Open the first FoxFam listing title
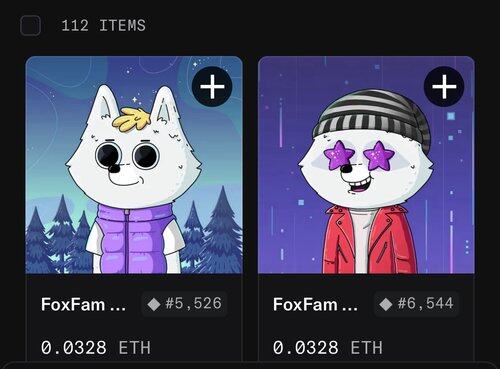 (83, 304)
